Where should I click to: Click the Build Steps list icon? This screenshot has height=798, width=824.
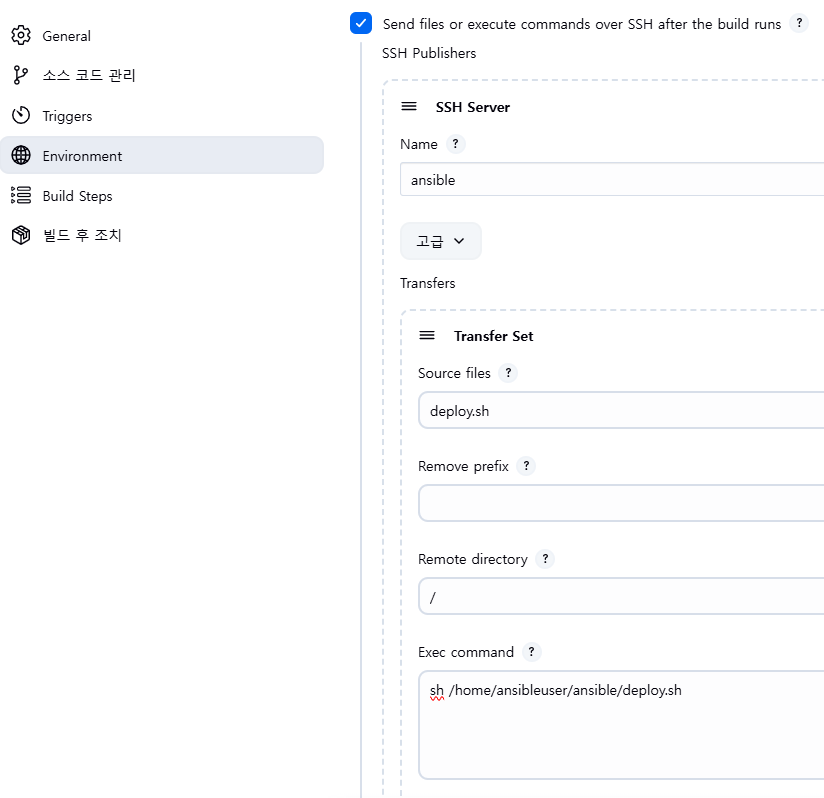coord(21,195)
